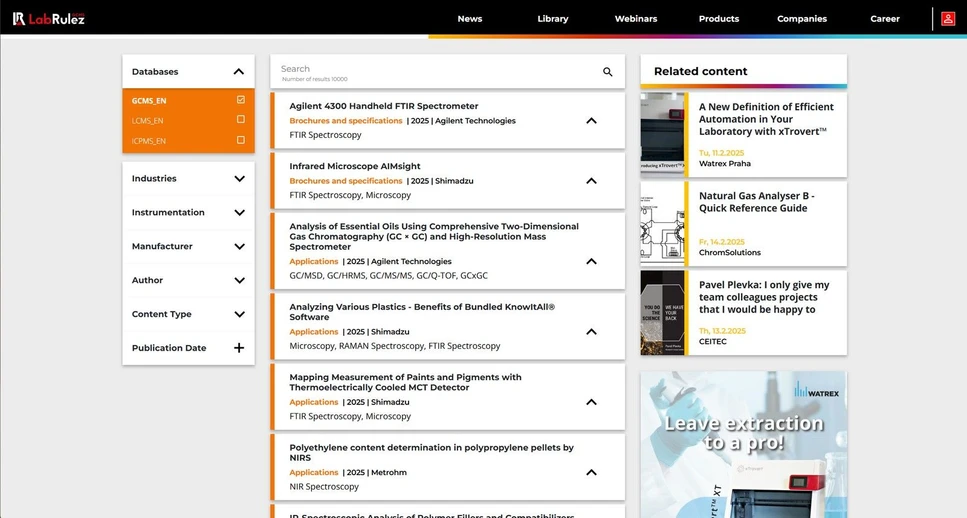Click 'Watrex Praha' source text
Image resolution: width=967 pixels, height=518 pixels.
click(725, 163)
